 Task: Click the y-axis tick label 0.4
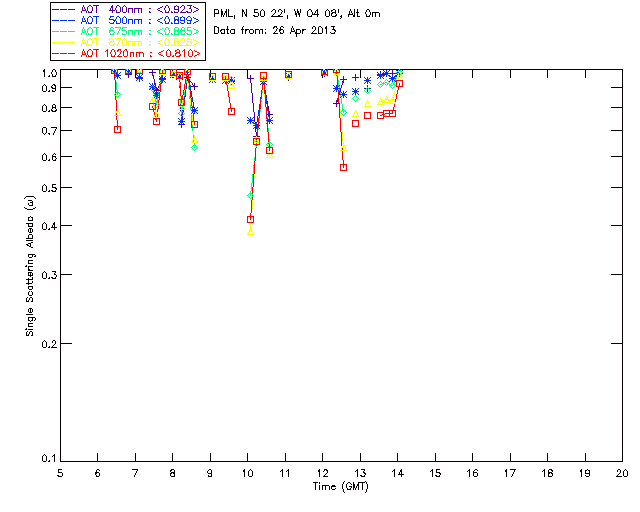pyautogui.click(x=49, y=226)
